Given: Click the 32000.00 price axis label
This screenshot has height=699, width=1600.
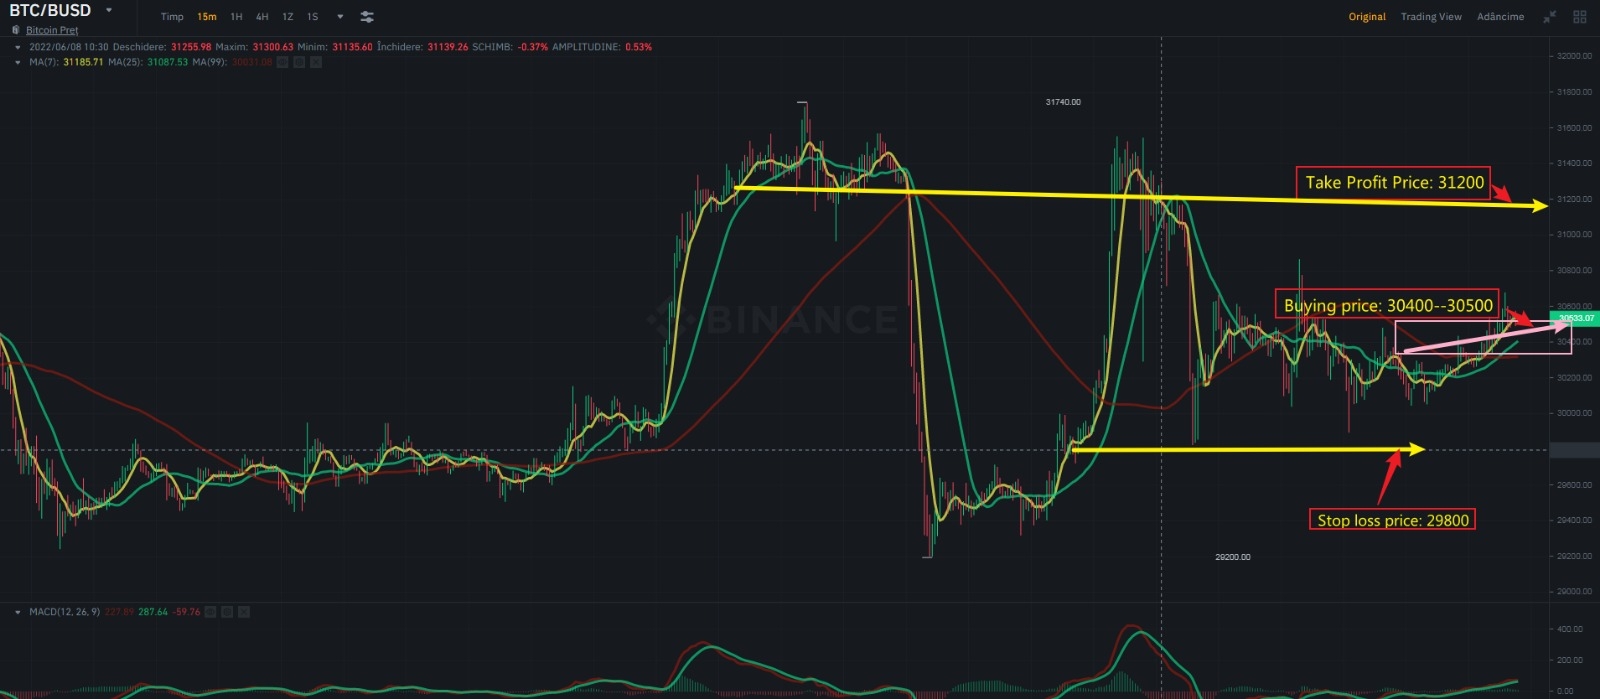Looking at the screenshot, I should (1574, 56).
